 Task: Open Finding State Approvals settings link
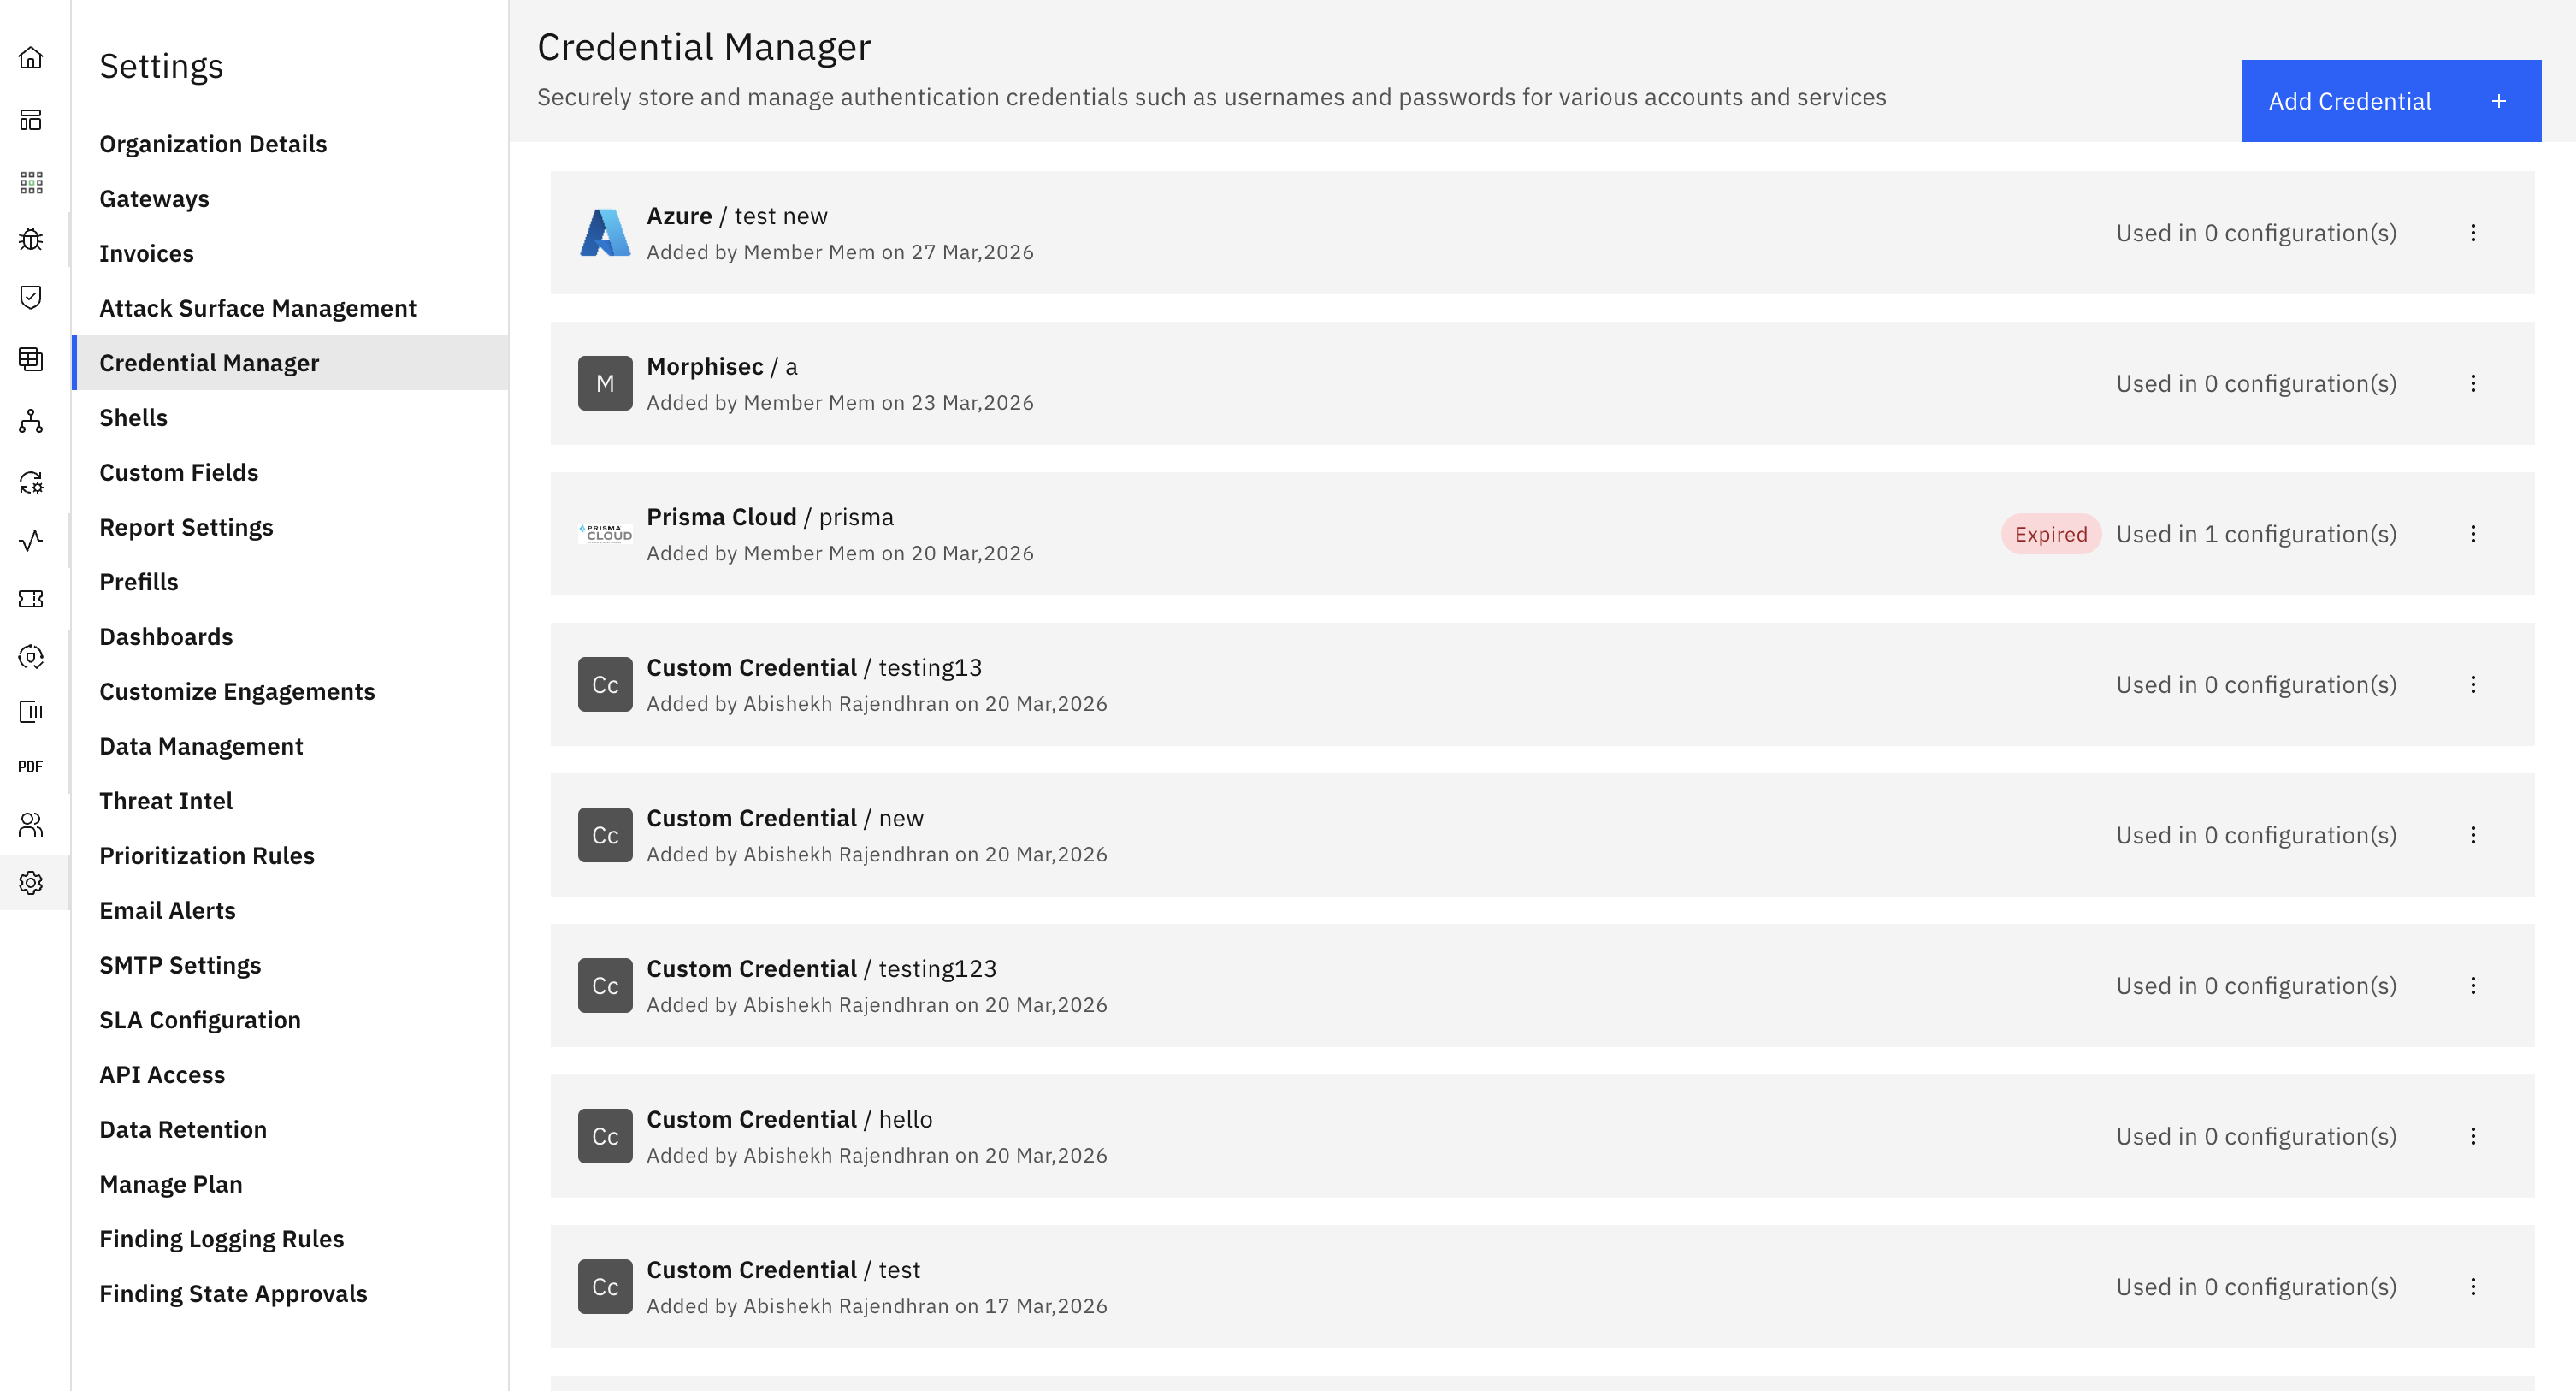233,1294
